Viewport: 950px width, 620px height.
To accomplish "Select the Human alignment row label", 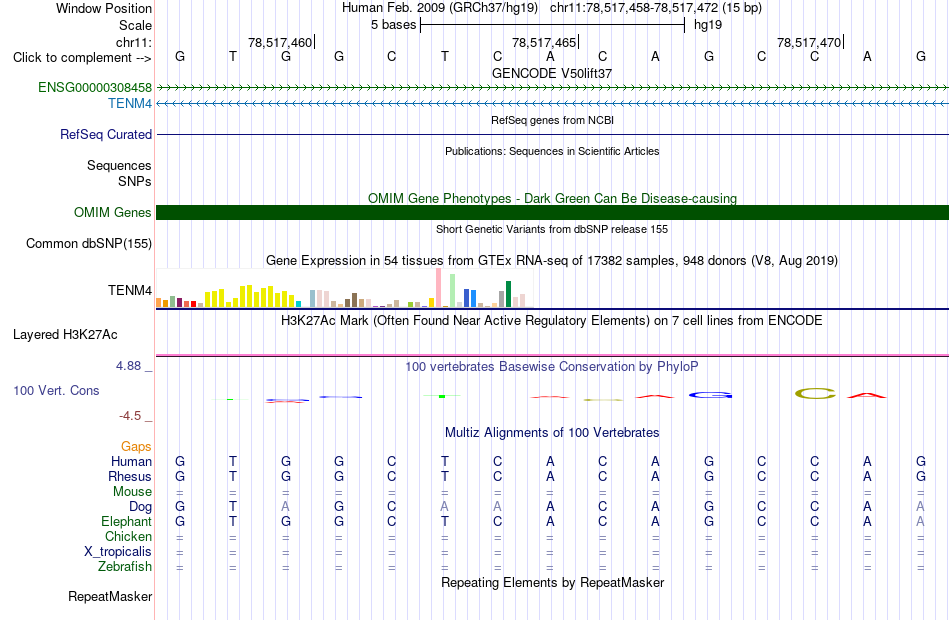I will (x=131, y=462).
